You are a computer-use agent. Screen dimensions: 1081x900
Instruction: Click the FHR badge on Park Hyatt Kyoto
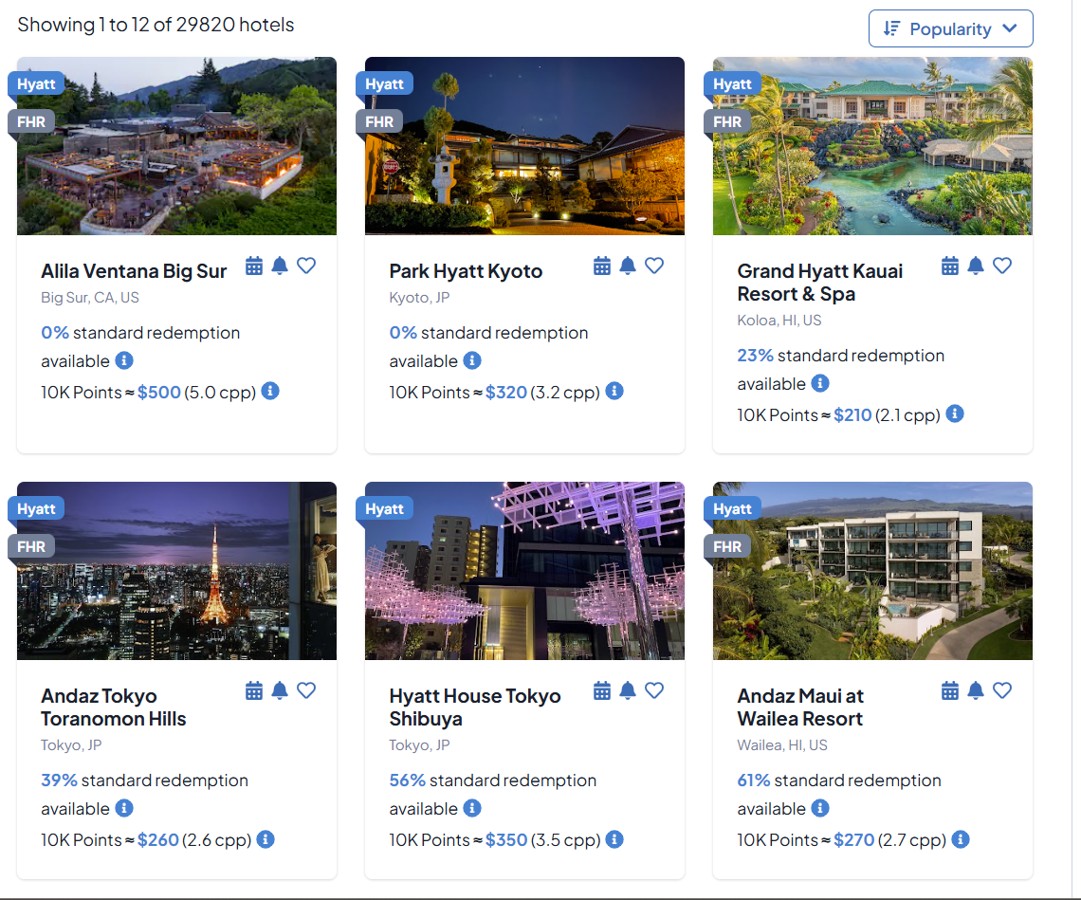click(378, 122)
